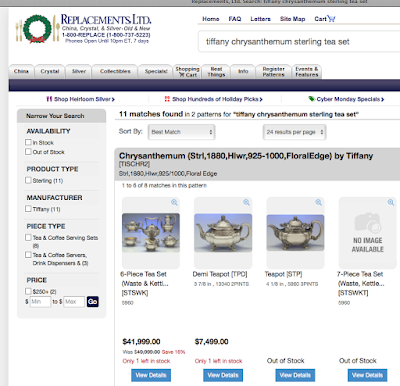Screen dimensions: 400x386
Task: Click the Go price filter button
Action: click(x=93, y=302)
